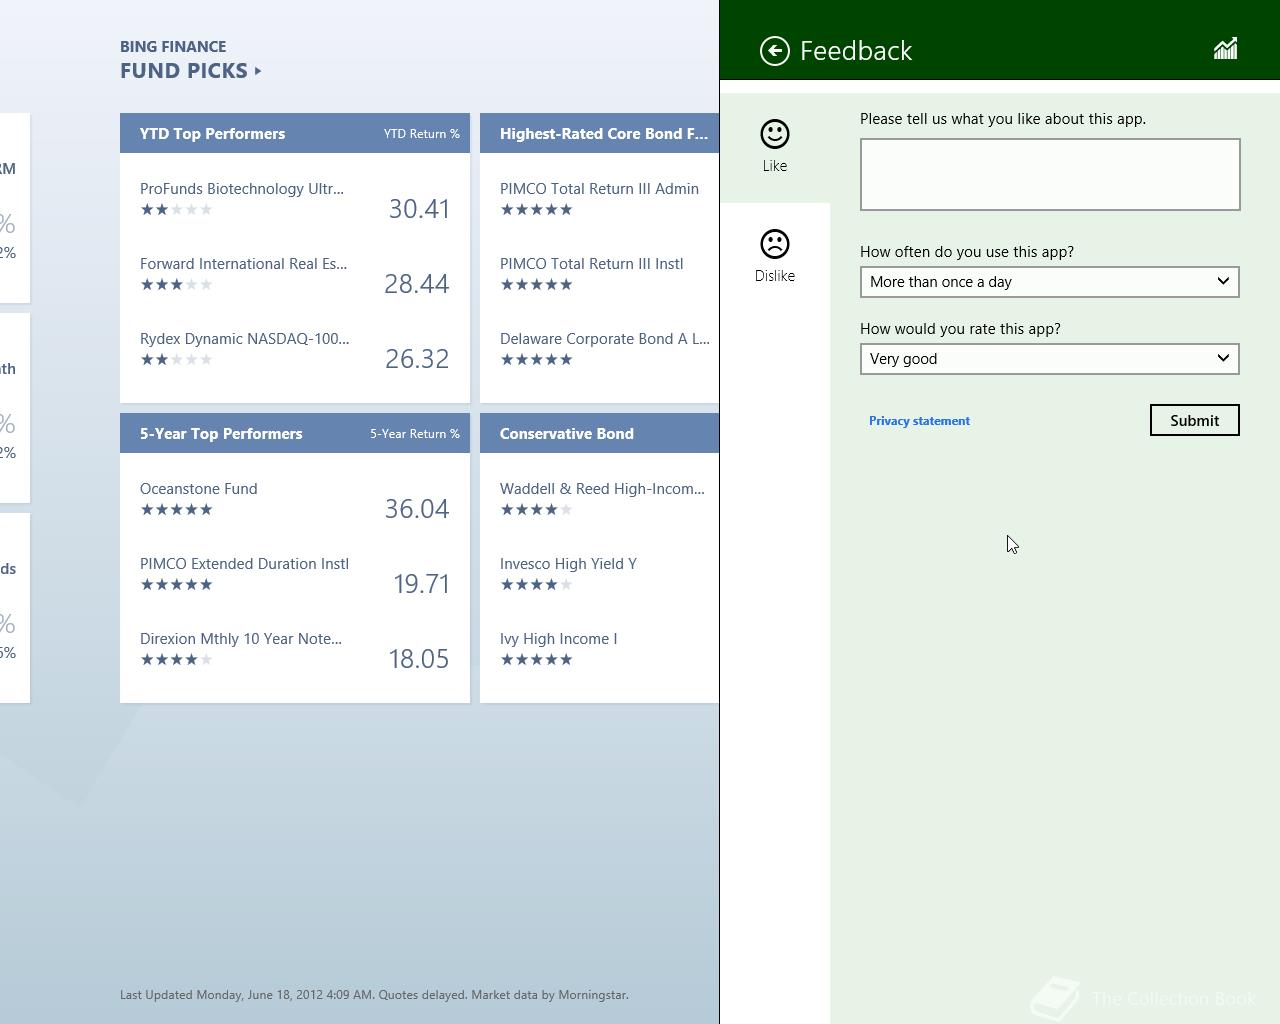Viewport: 1280px width, 1024px height.
Task: Click the Last Updated status text
Action: [374, 995]
